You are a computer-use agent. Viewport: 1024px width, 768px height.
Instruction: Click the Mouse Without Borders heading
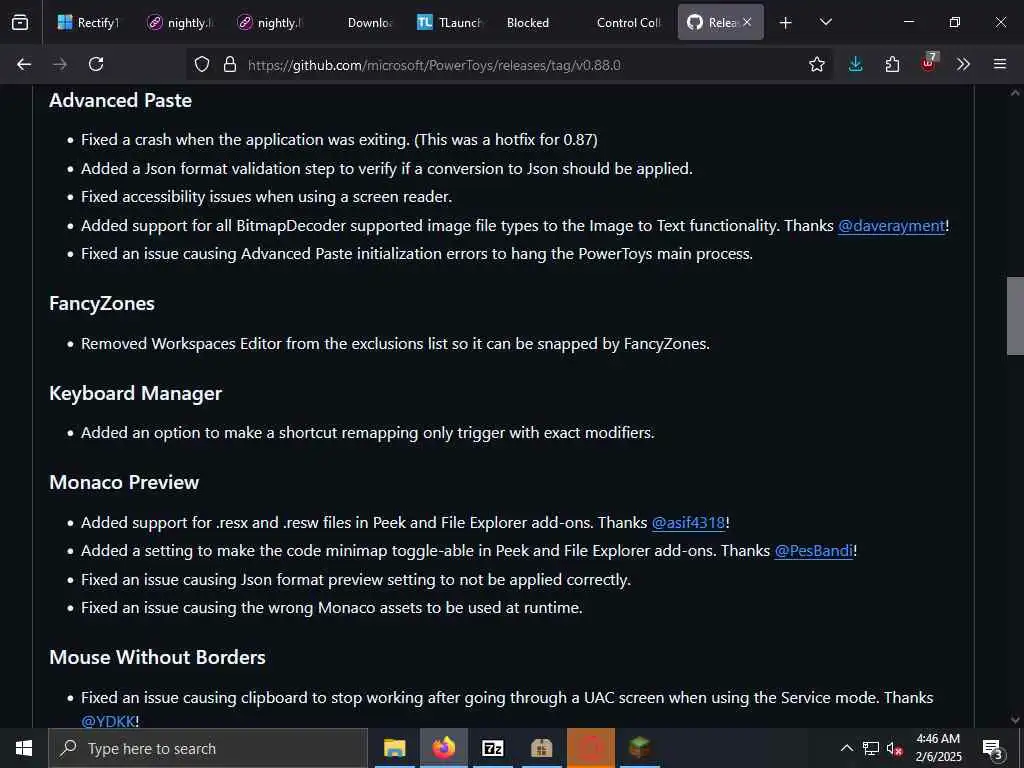[x=157, y=657]
